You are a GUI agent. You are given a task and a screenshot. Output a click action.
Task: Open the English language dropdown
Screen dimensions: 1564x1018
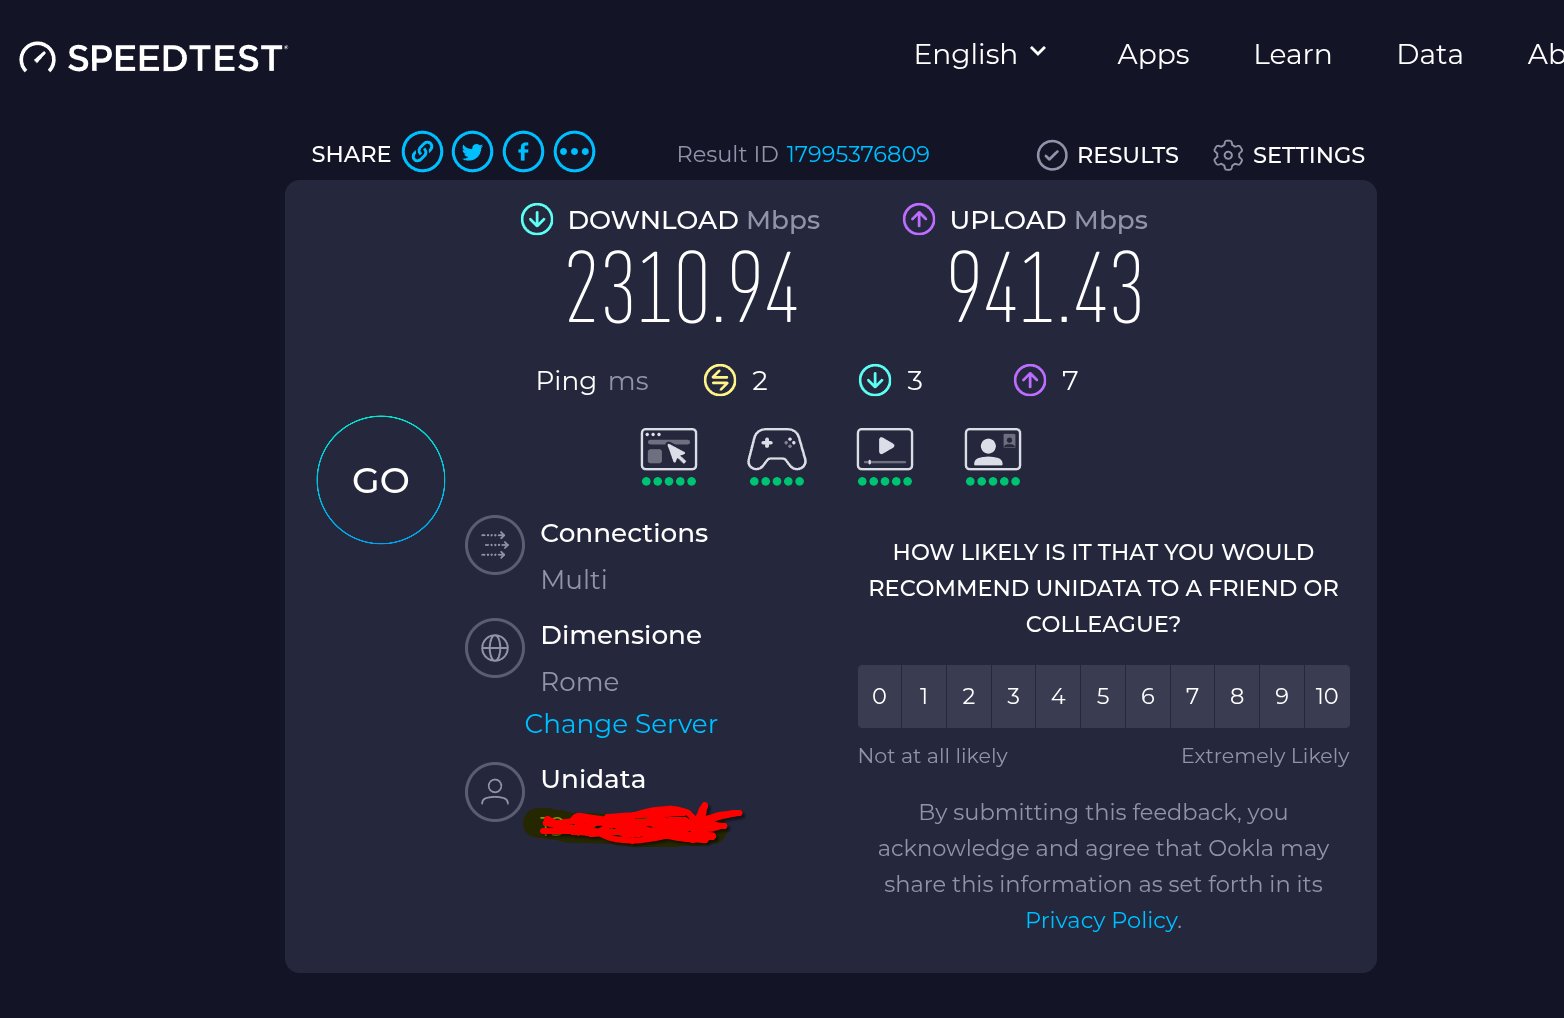980,54
